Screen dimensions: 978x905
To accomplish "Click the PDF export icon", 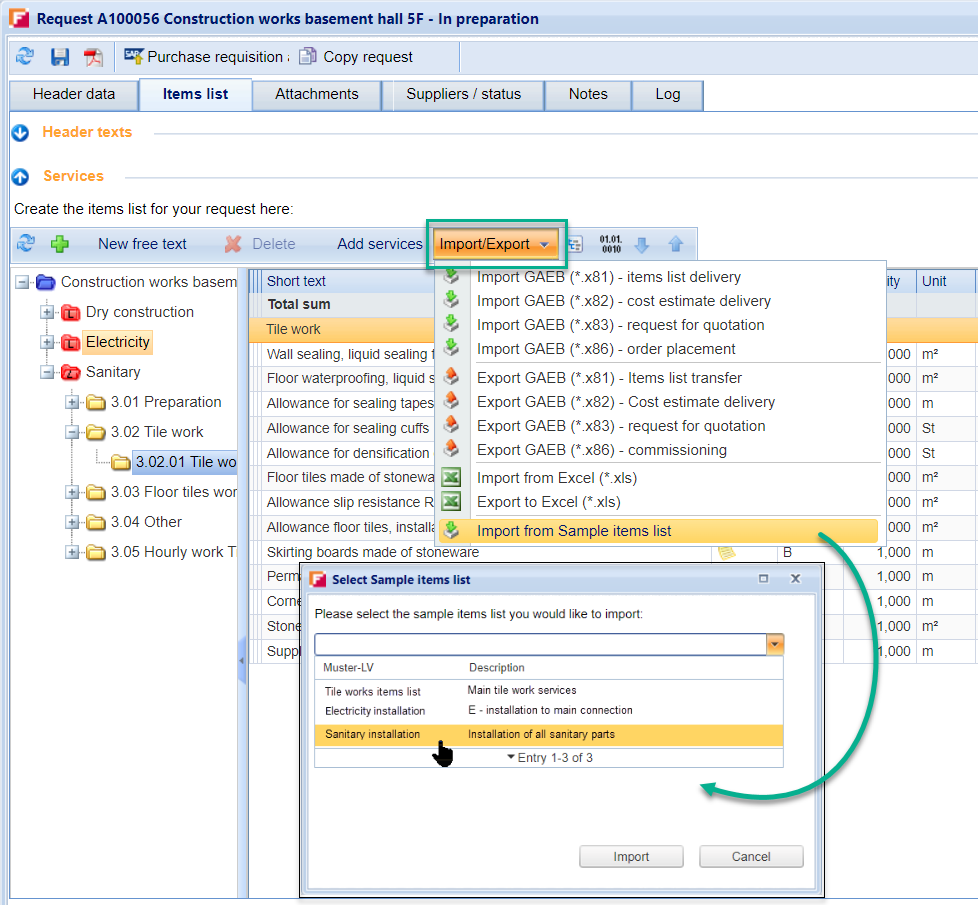I will click(x=93, y=57).
